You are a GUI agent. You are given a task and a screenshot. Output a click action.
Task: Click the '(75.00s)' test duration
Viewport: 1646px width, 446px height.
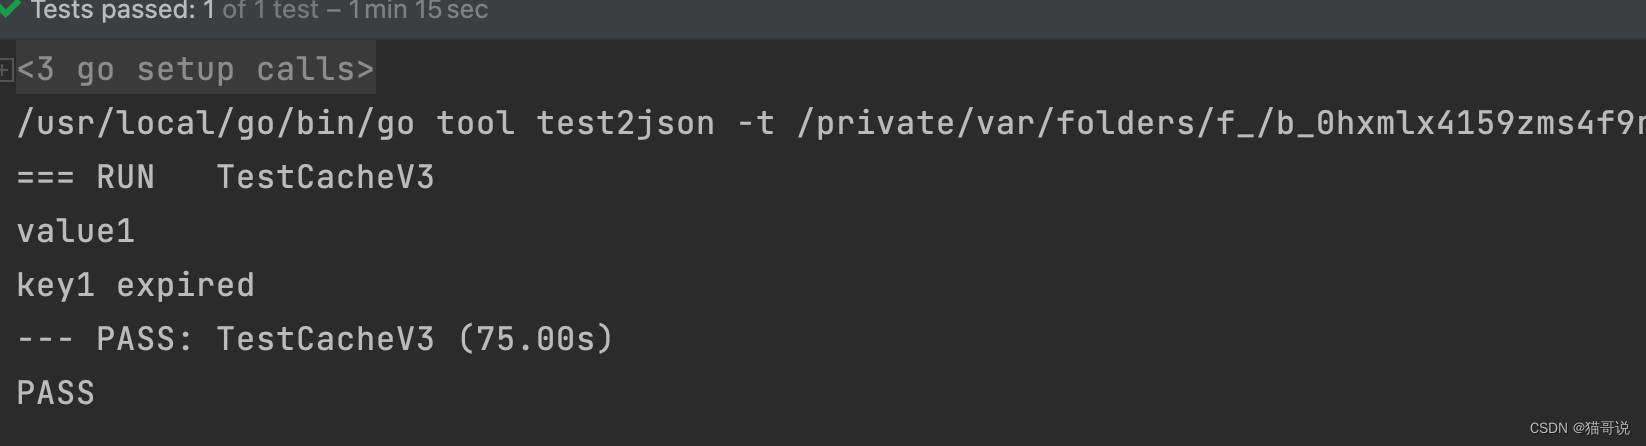pos(535,339)
